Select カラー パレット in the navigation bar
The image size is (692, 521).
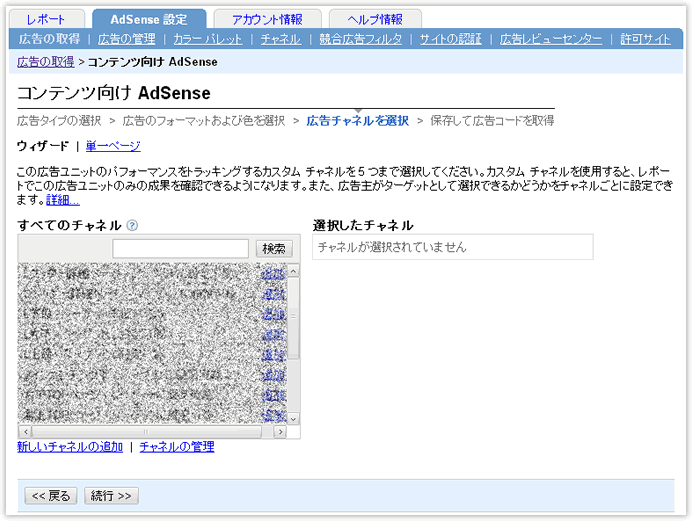207,39
